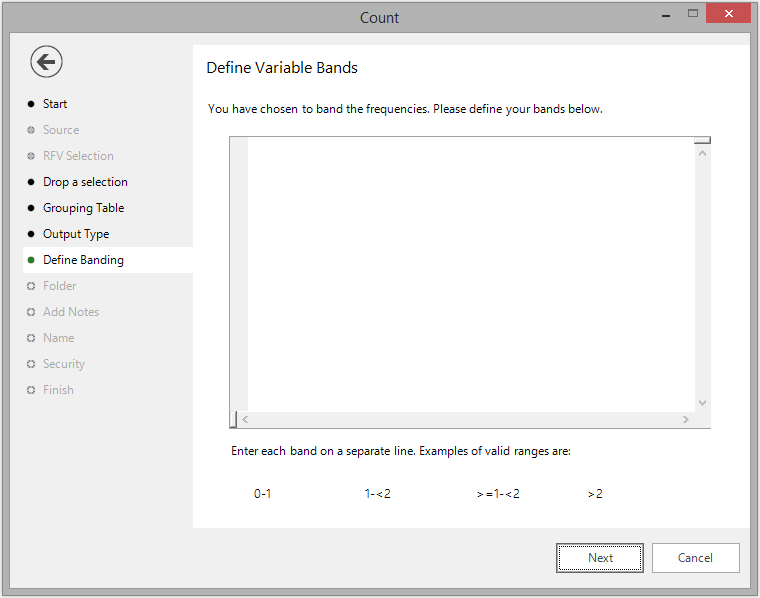Jump to the Output Type step
760x598 pixels.
(x=76, y=234)
